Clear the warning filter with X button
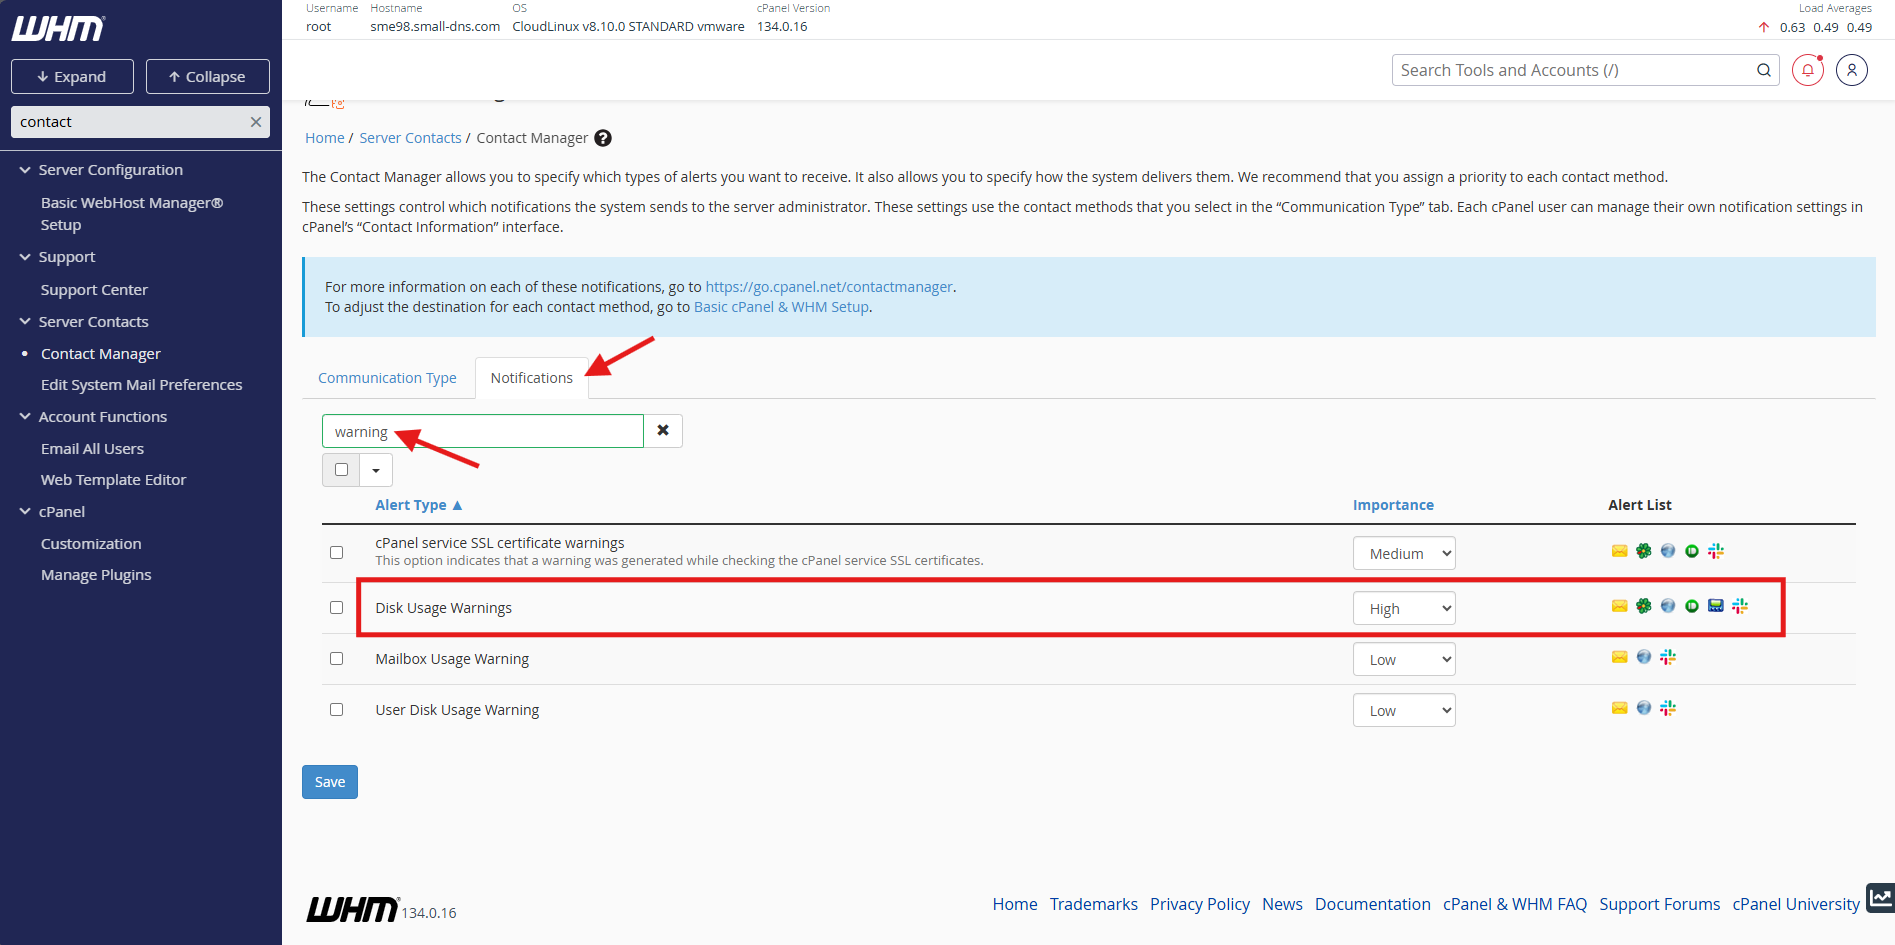This screenshot has width=1895, height=945. point(662,431)
